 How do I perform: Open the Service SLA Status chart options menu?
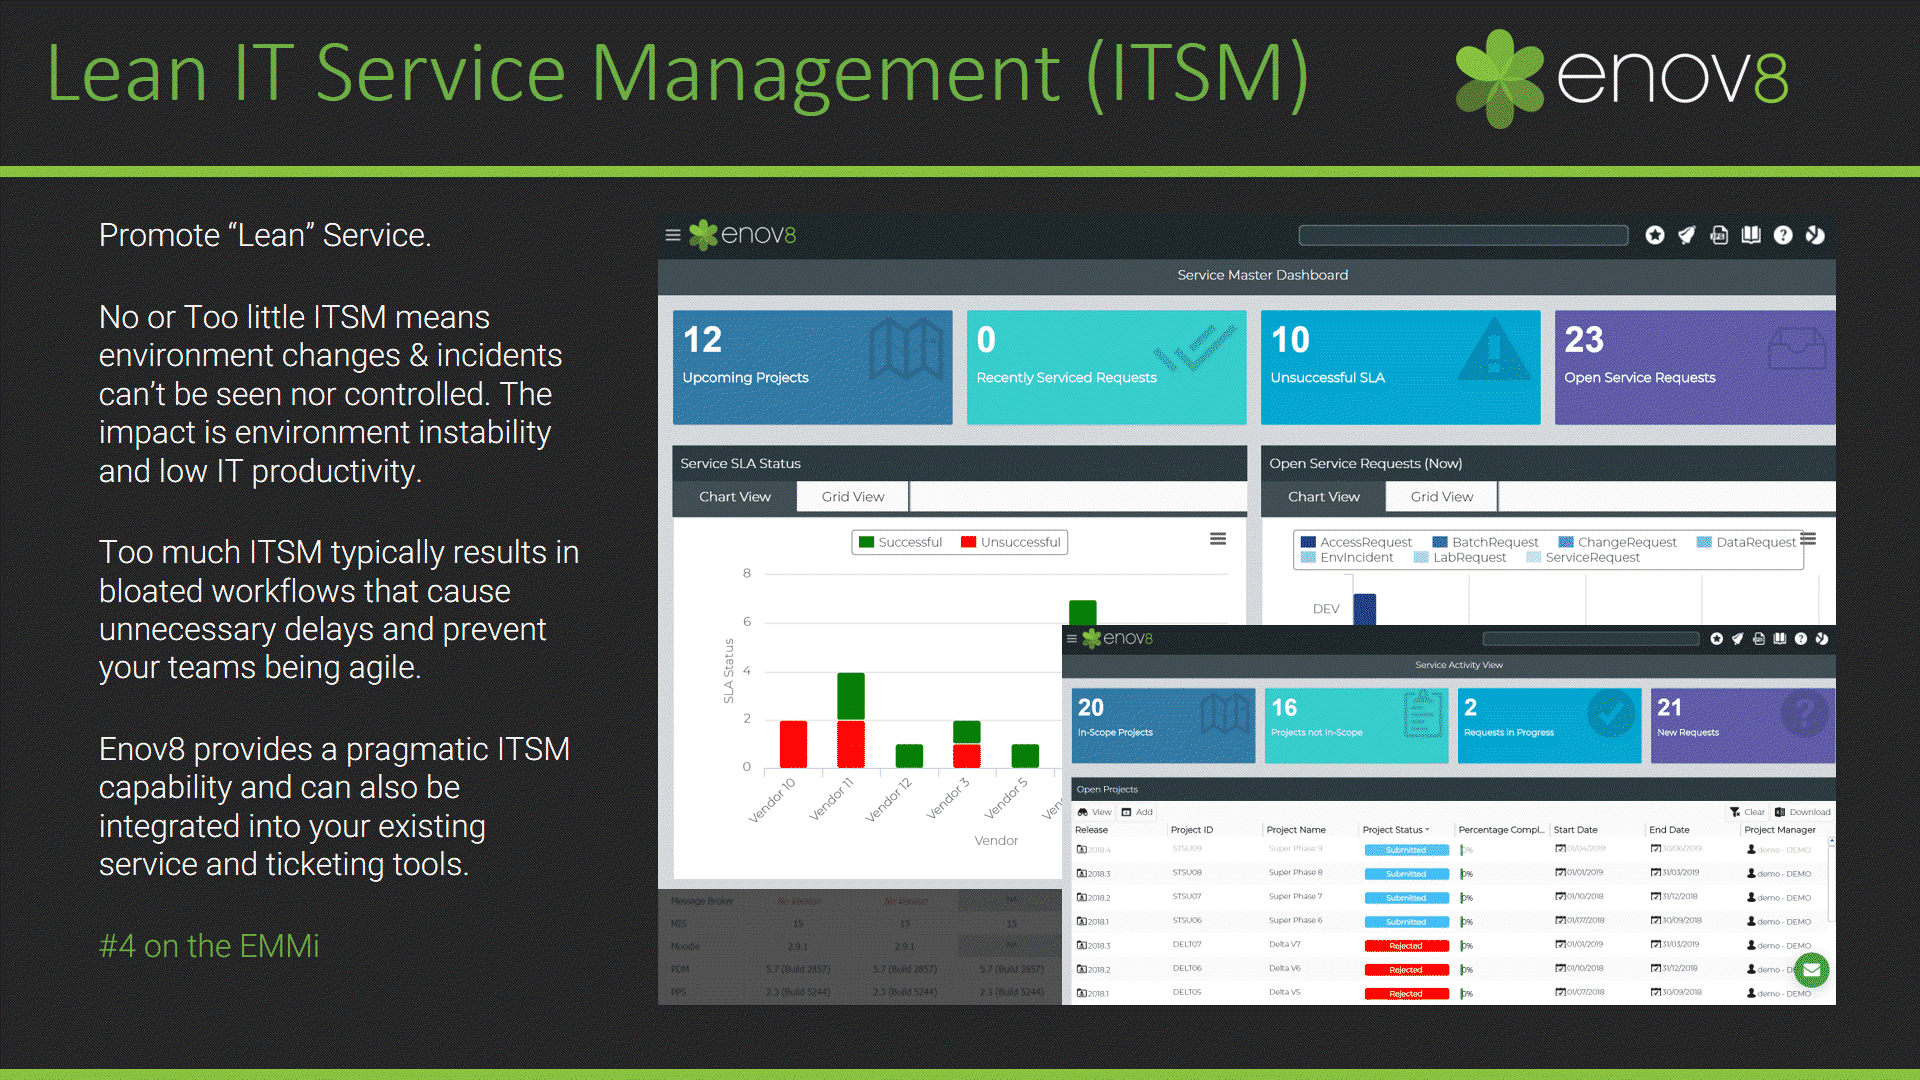click(1218, 539)
